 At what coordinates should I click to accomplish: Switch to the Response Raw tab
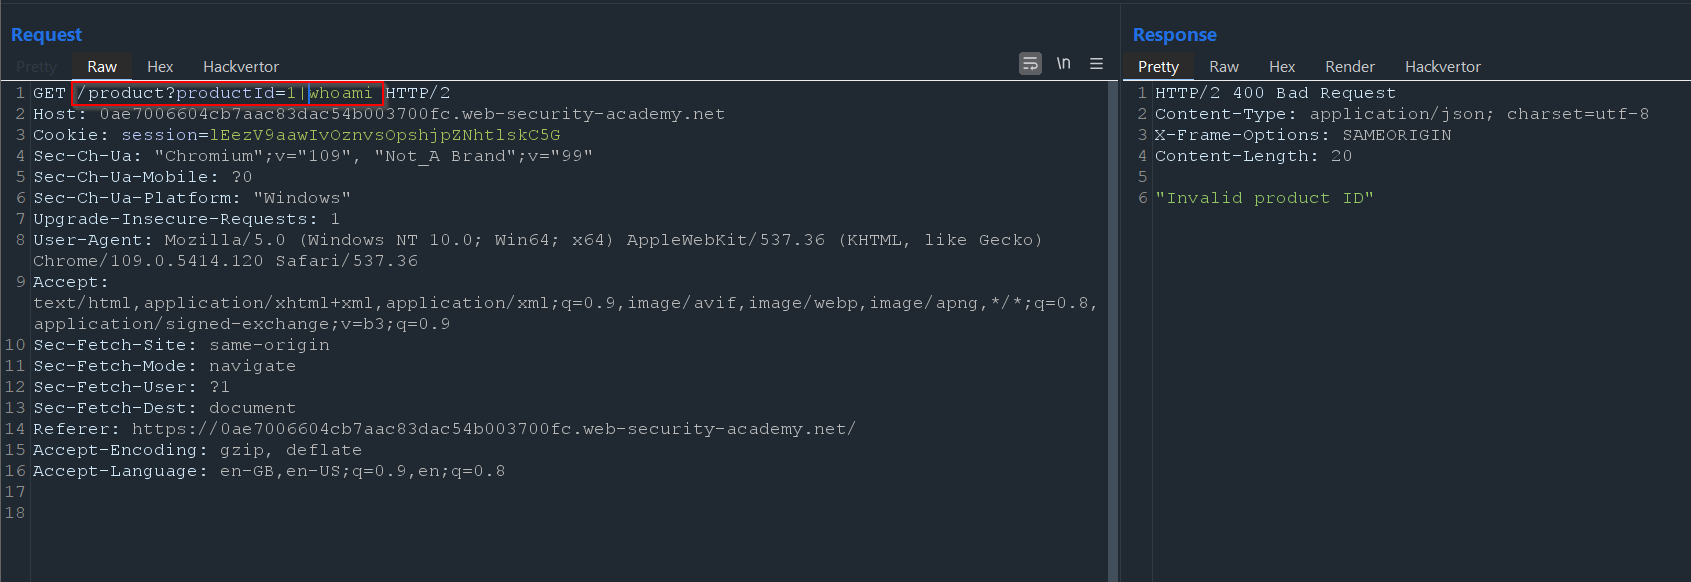pyautogui.click(x=1224, y=67)
